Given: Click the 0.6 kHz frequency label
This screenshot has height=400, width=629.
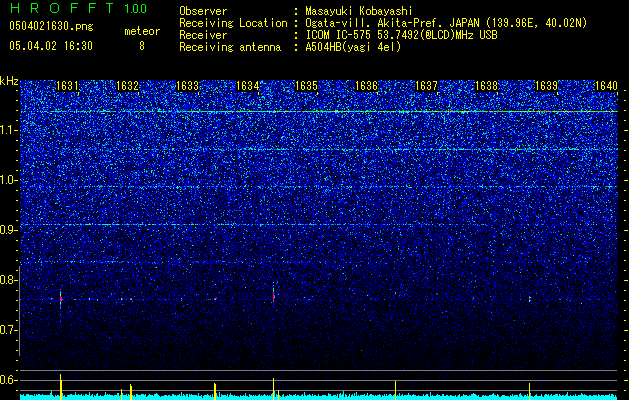Looking at the screenshot, I should (x=9, y=380).
